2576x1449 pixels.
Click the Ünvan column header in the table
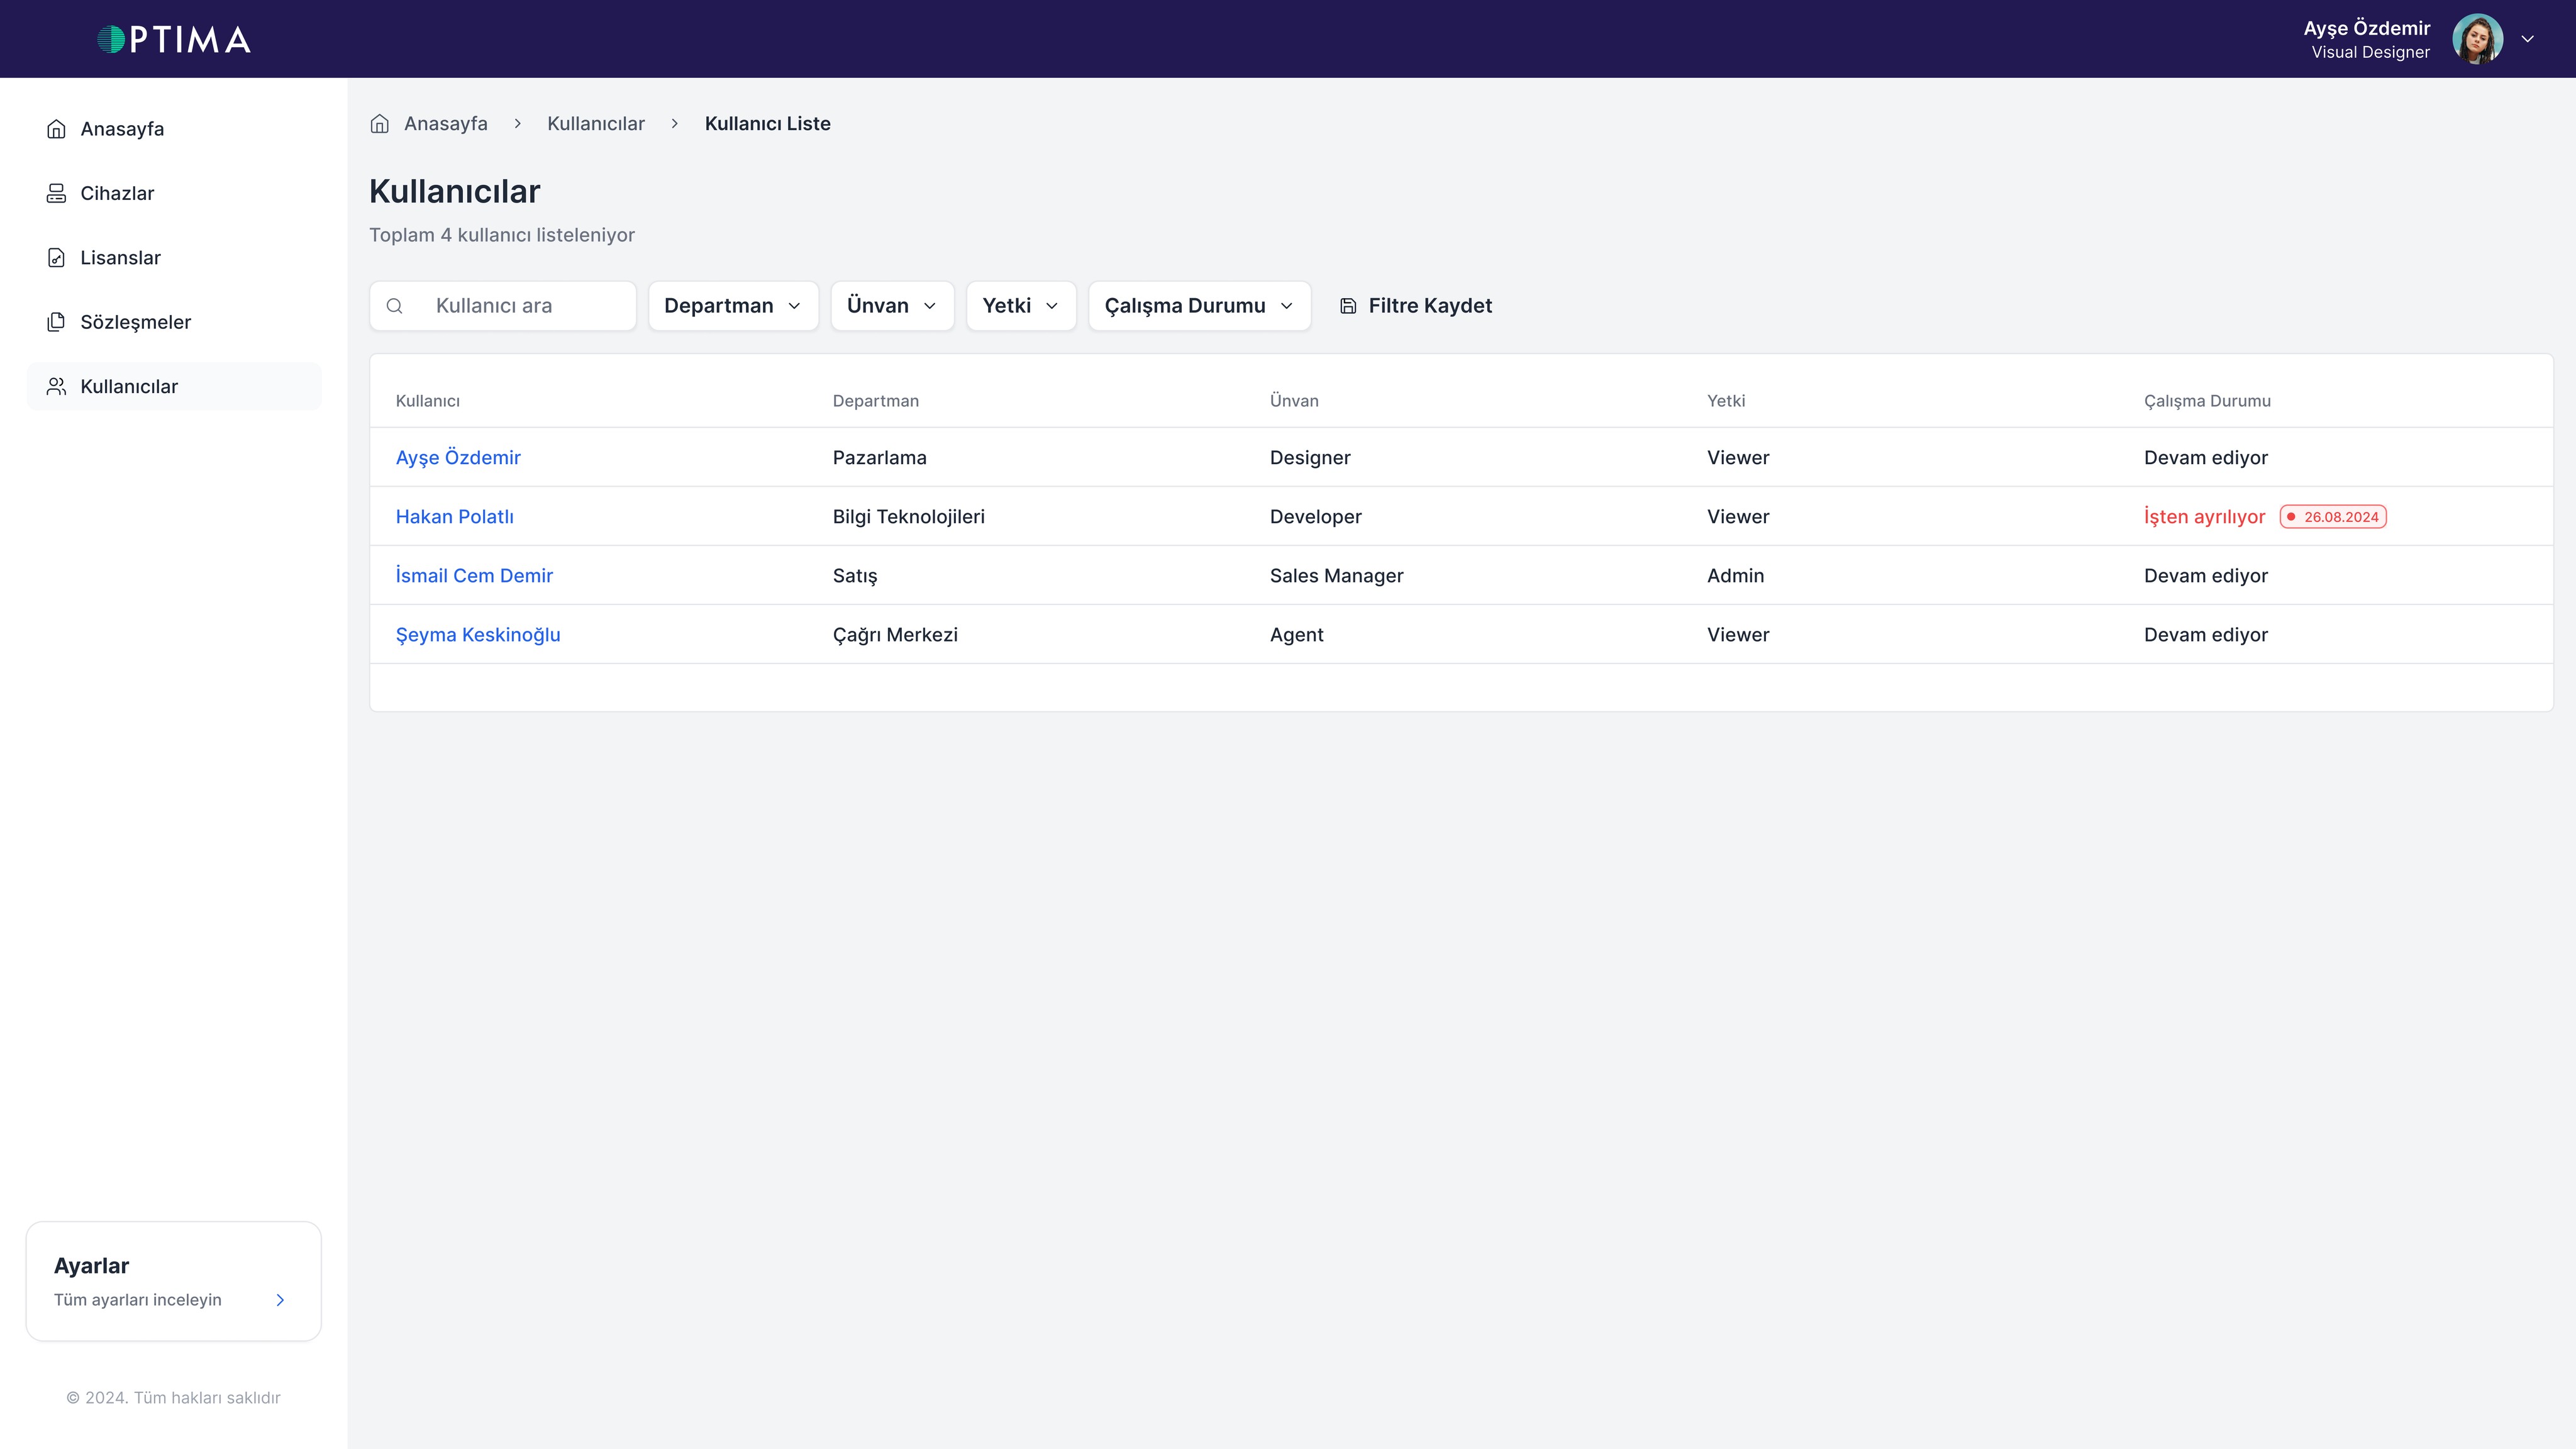click(1294, 401)
